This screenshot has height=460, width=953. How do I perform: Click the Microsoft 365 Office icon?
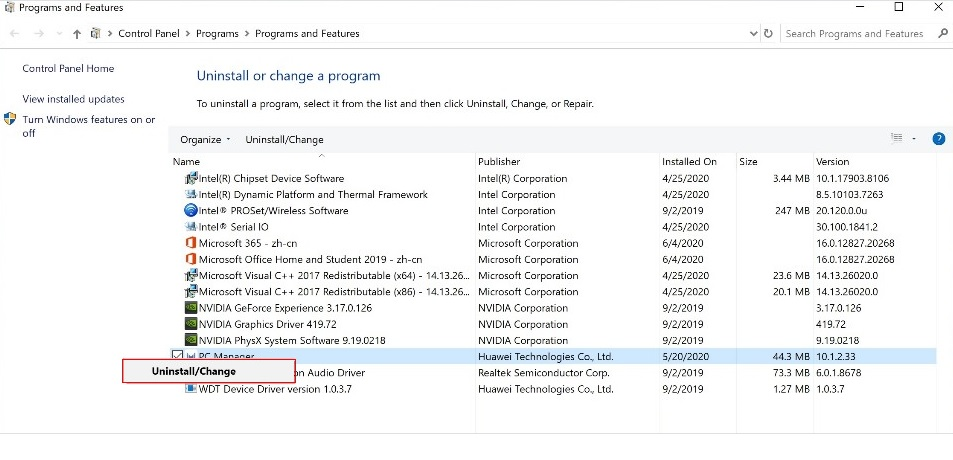(x=191, y=243)
